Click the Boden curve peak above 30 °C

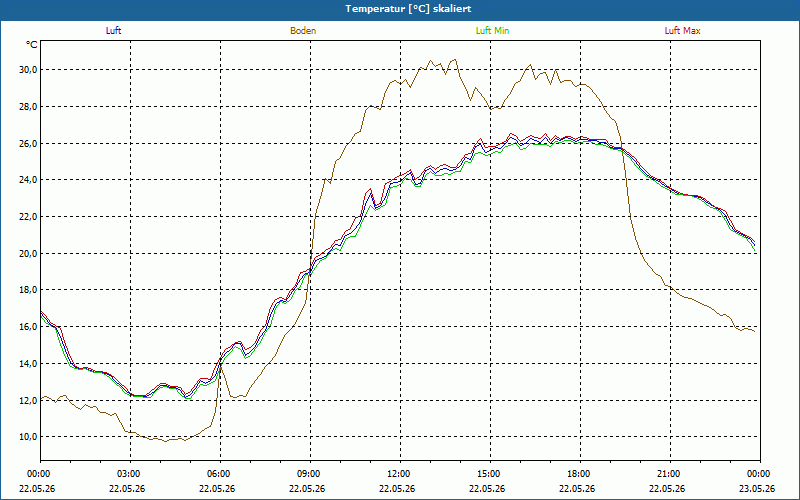[455, 59]
